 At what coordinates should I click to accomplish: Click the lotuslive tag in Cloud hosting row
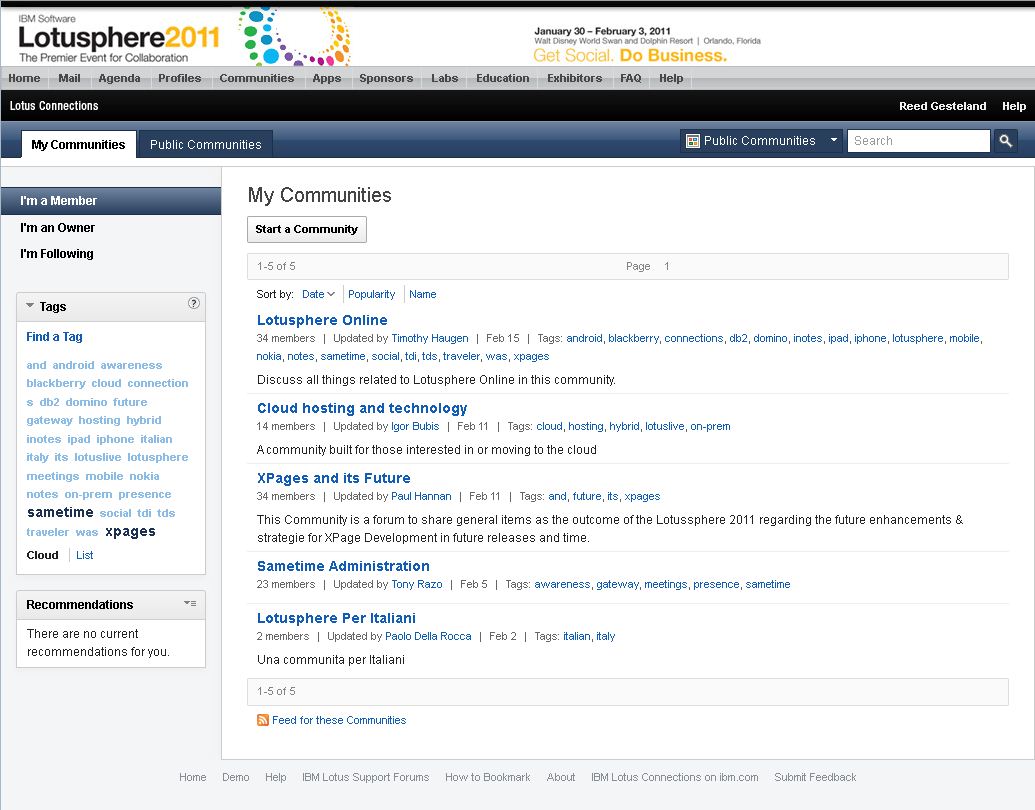665,426
